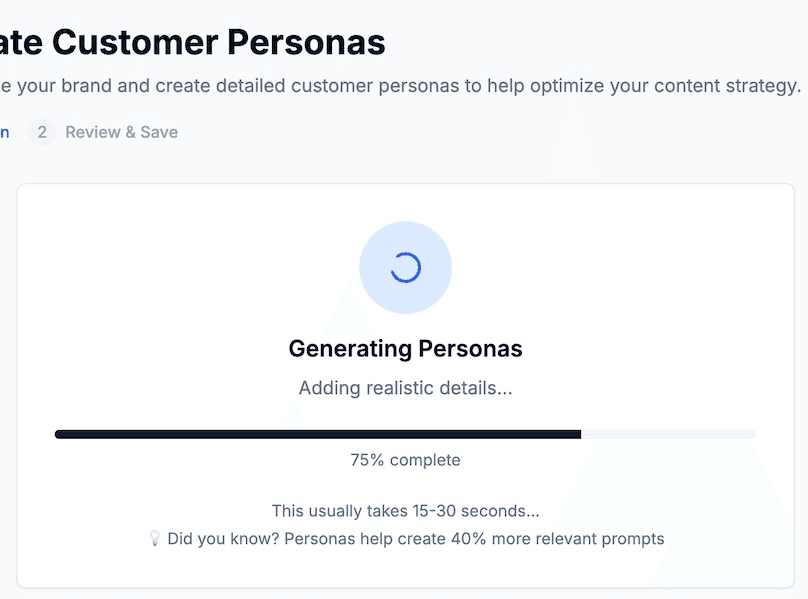Select the step 2 number badge
This screenshot has height=599, width=808.
pos(41,132)
